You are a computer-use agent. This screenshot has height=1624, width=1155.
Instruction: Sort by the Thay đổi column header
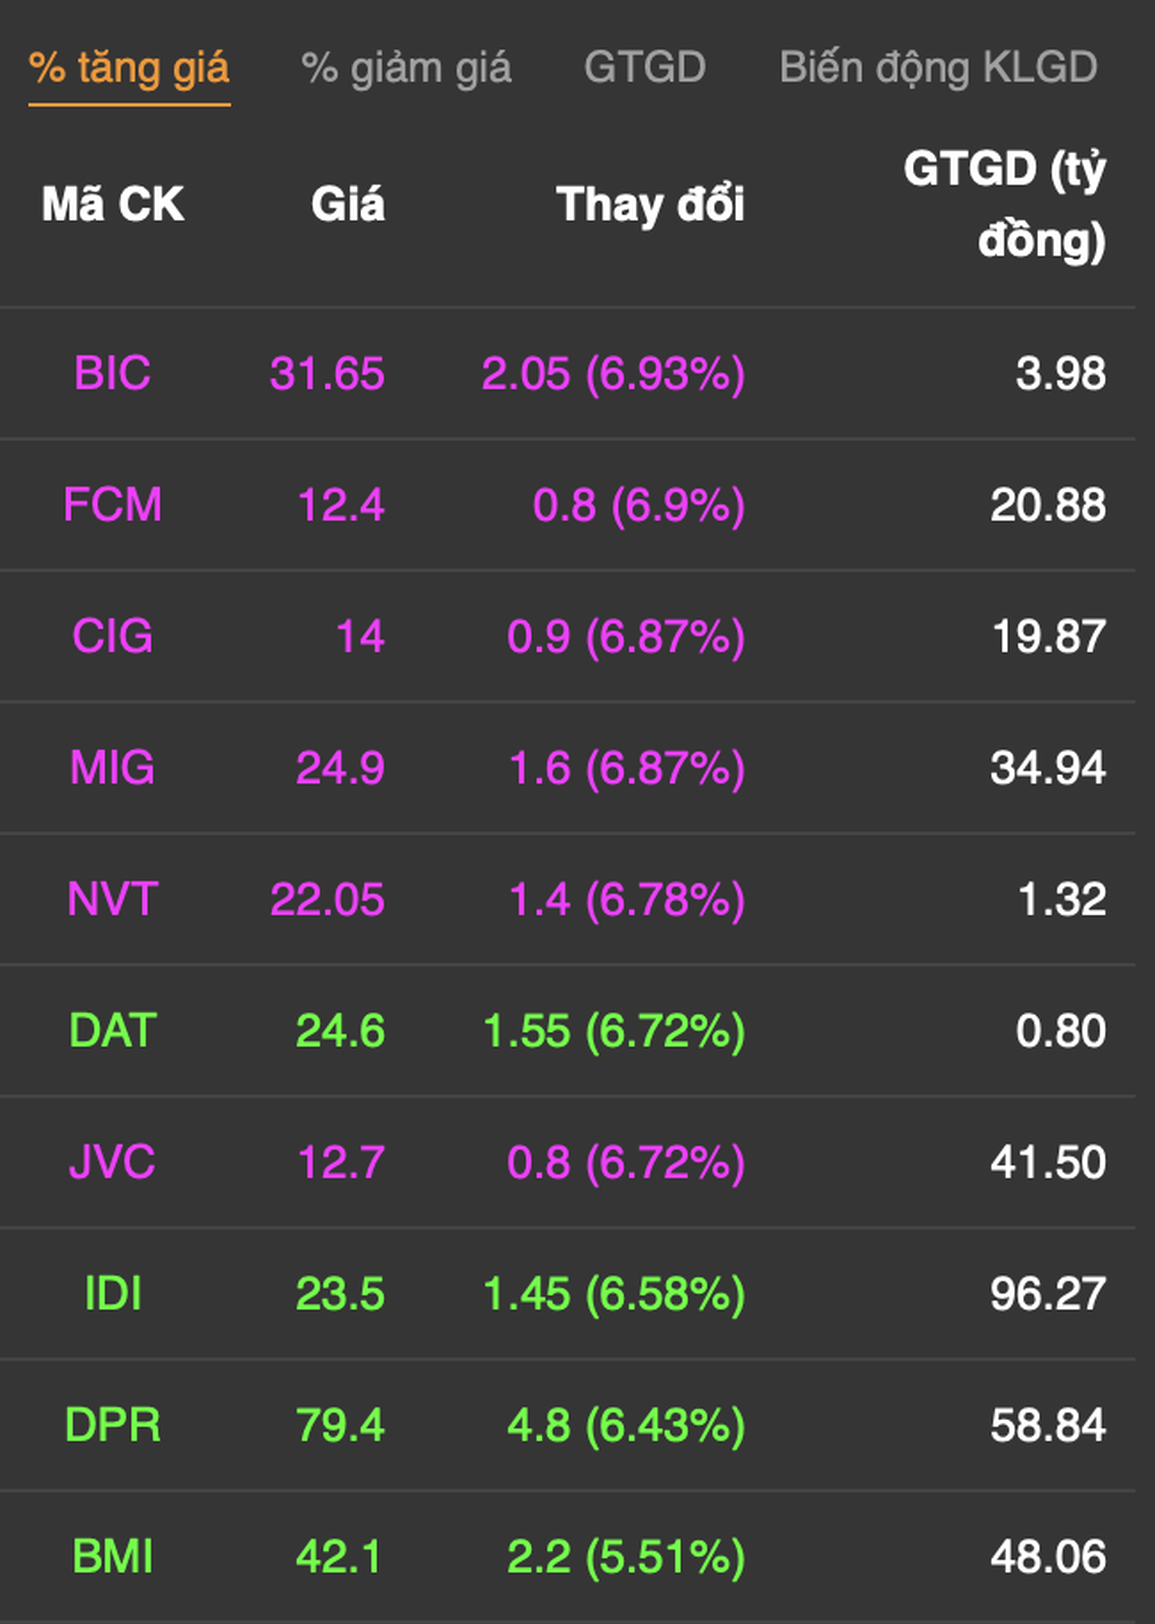650,204
